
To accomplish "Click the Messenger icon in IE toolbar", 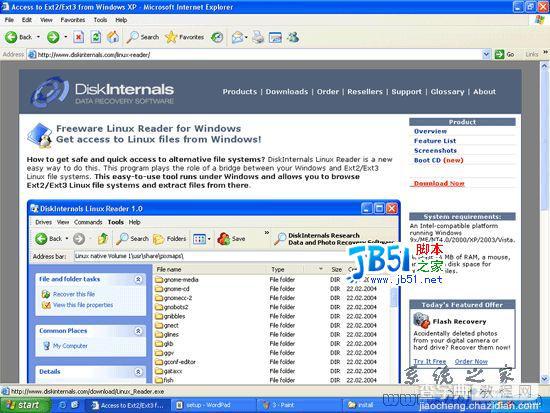I will coord(293,37).
